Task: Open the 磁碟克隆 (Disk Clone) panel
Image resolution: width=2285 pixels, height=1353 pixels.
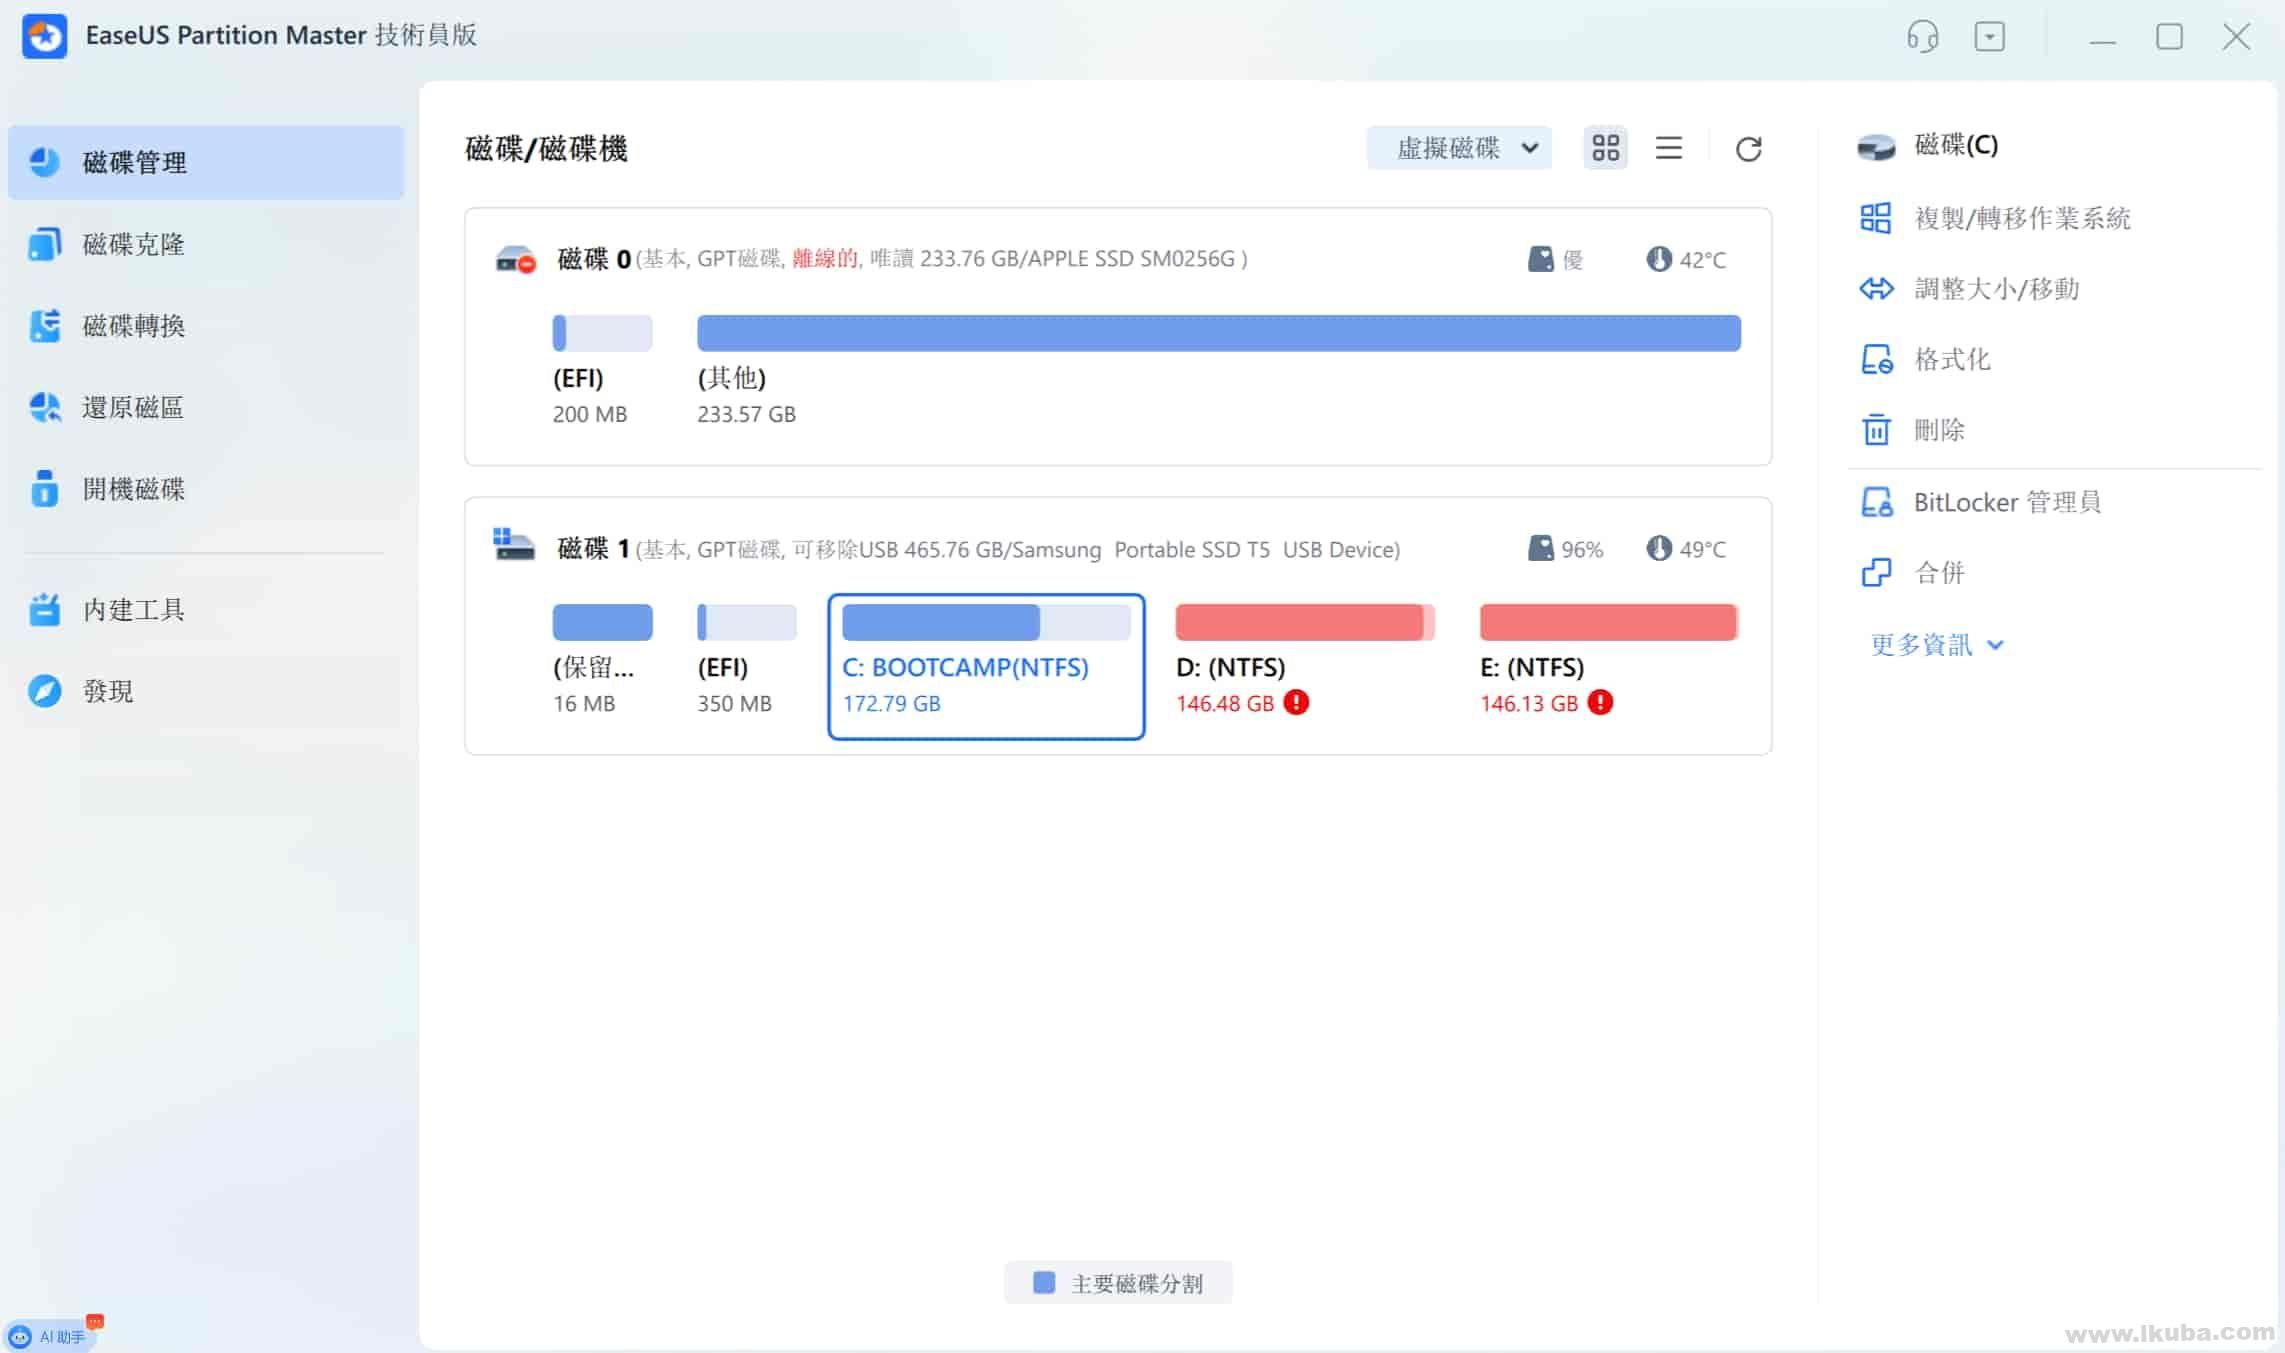Action: coord(133,243)
